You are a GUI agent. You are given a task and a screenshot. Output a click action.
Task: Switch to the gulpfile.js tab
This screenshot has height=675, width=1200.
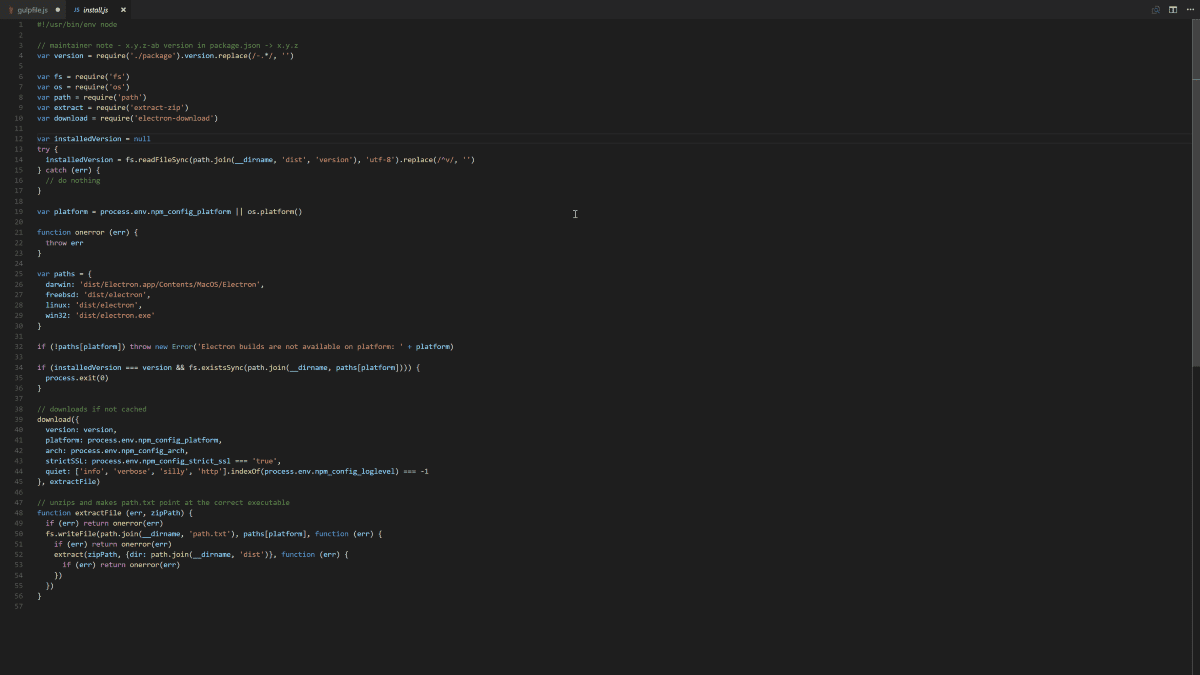point(33,9)
